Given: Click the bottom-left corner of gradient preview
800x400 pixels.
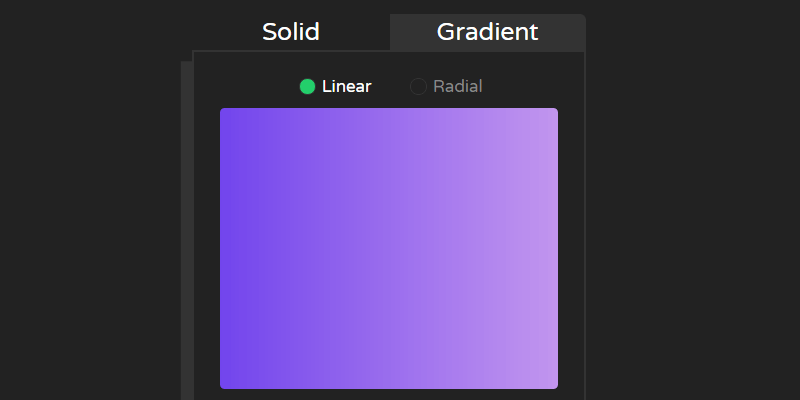Looking at the screenshot, I should point(224,385).
